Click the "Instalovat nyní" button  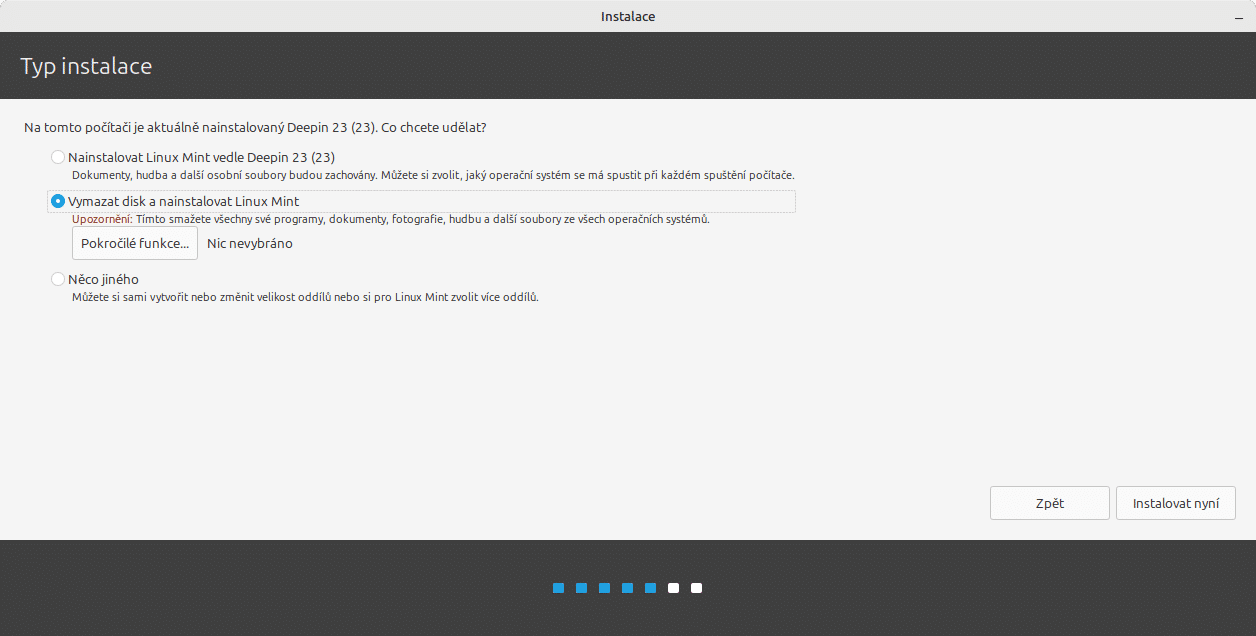pos(1175,502)
